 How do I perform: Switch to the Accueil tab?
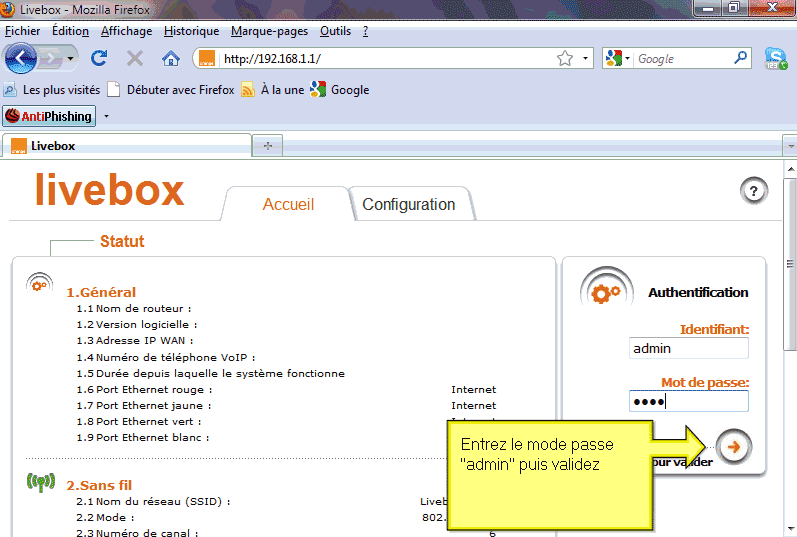(288, 204)
